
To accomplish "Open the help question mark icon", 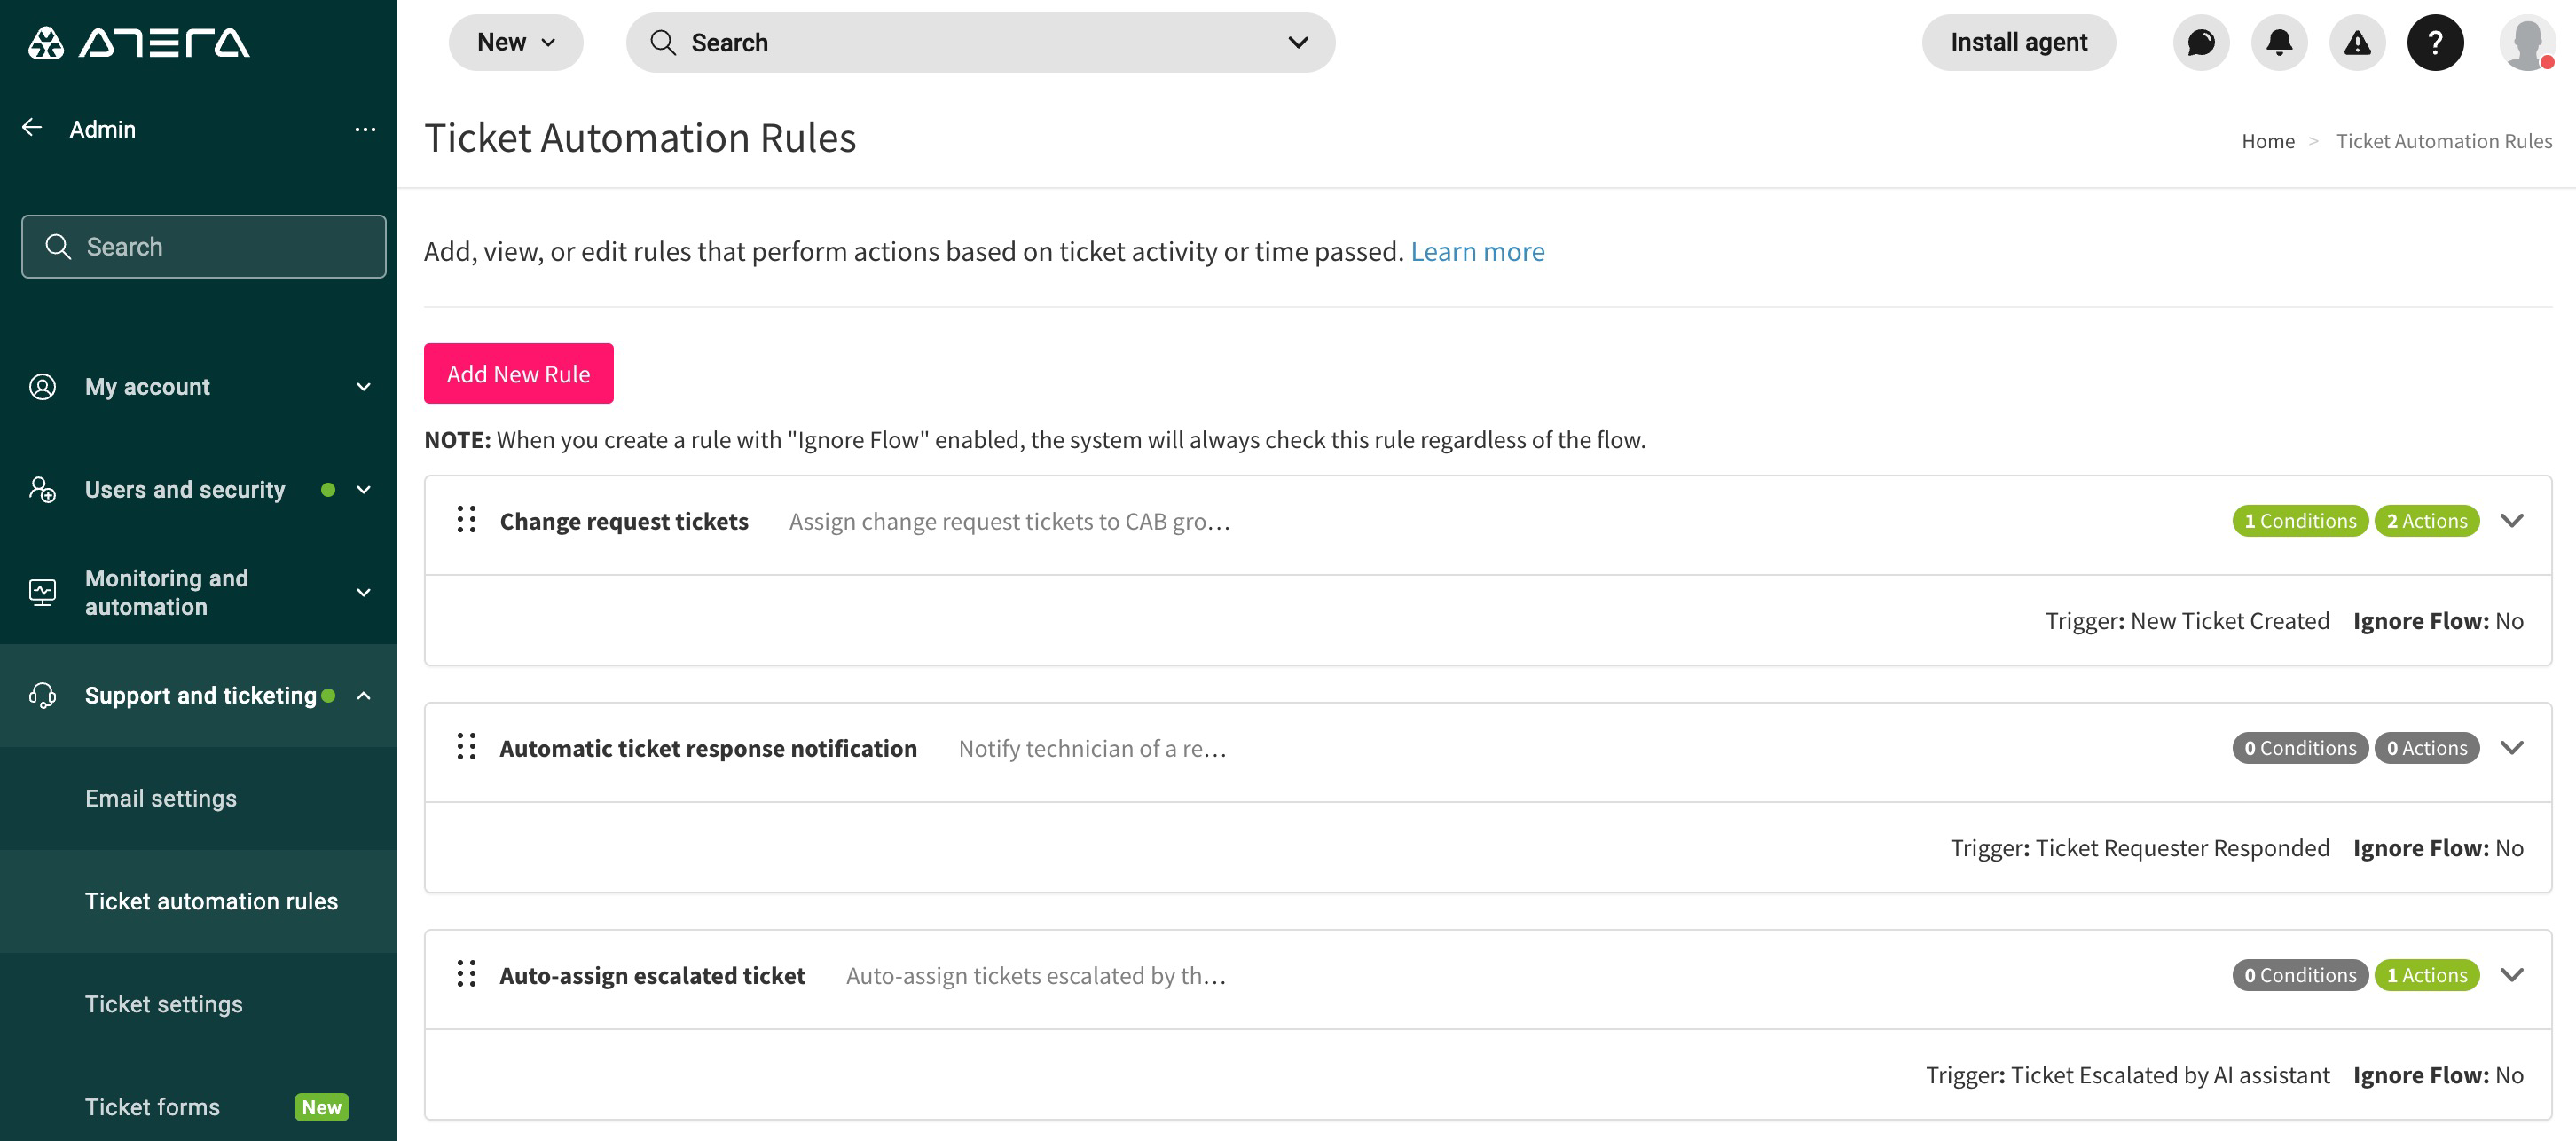I will (x=2435, y=43).
